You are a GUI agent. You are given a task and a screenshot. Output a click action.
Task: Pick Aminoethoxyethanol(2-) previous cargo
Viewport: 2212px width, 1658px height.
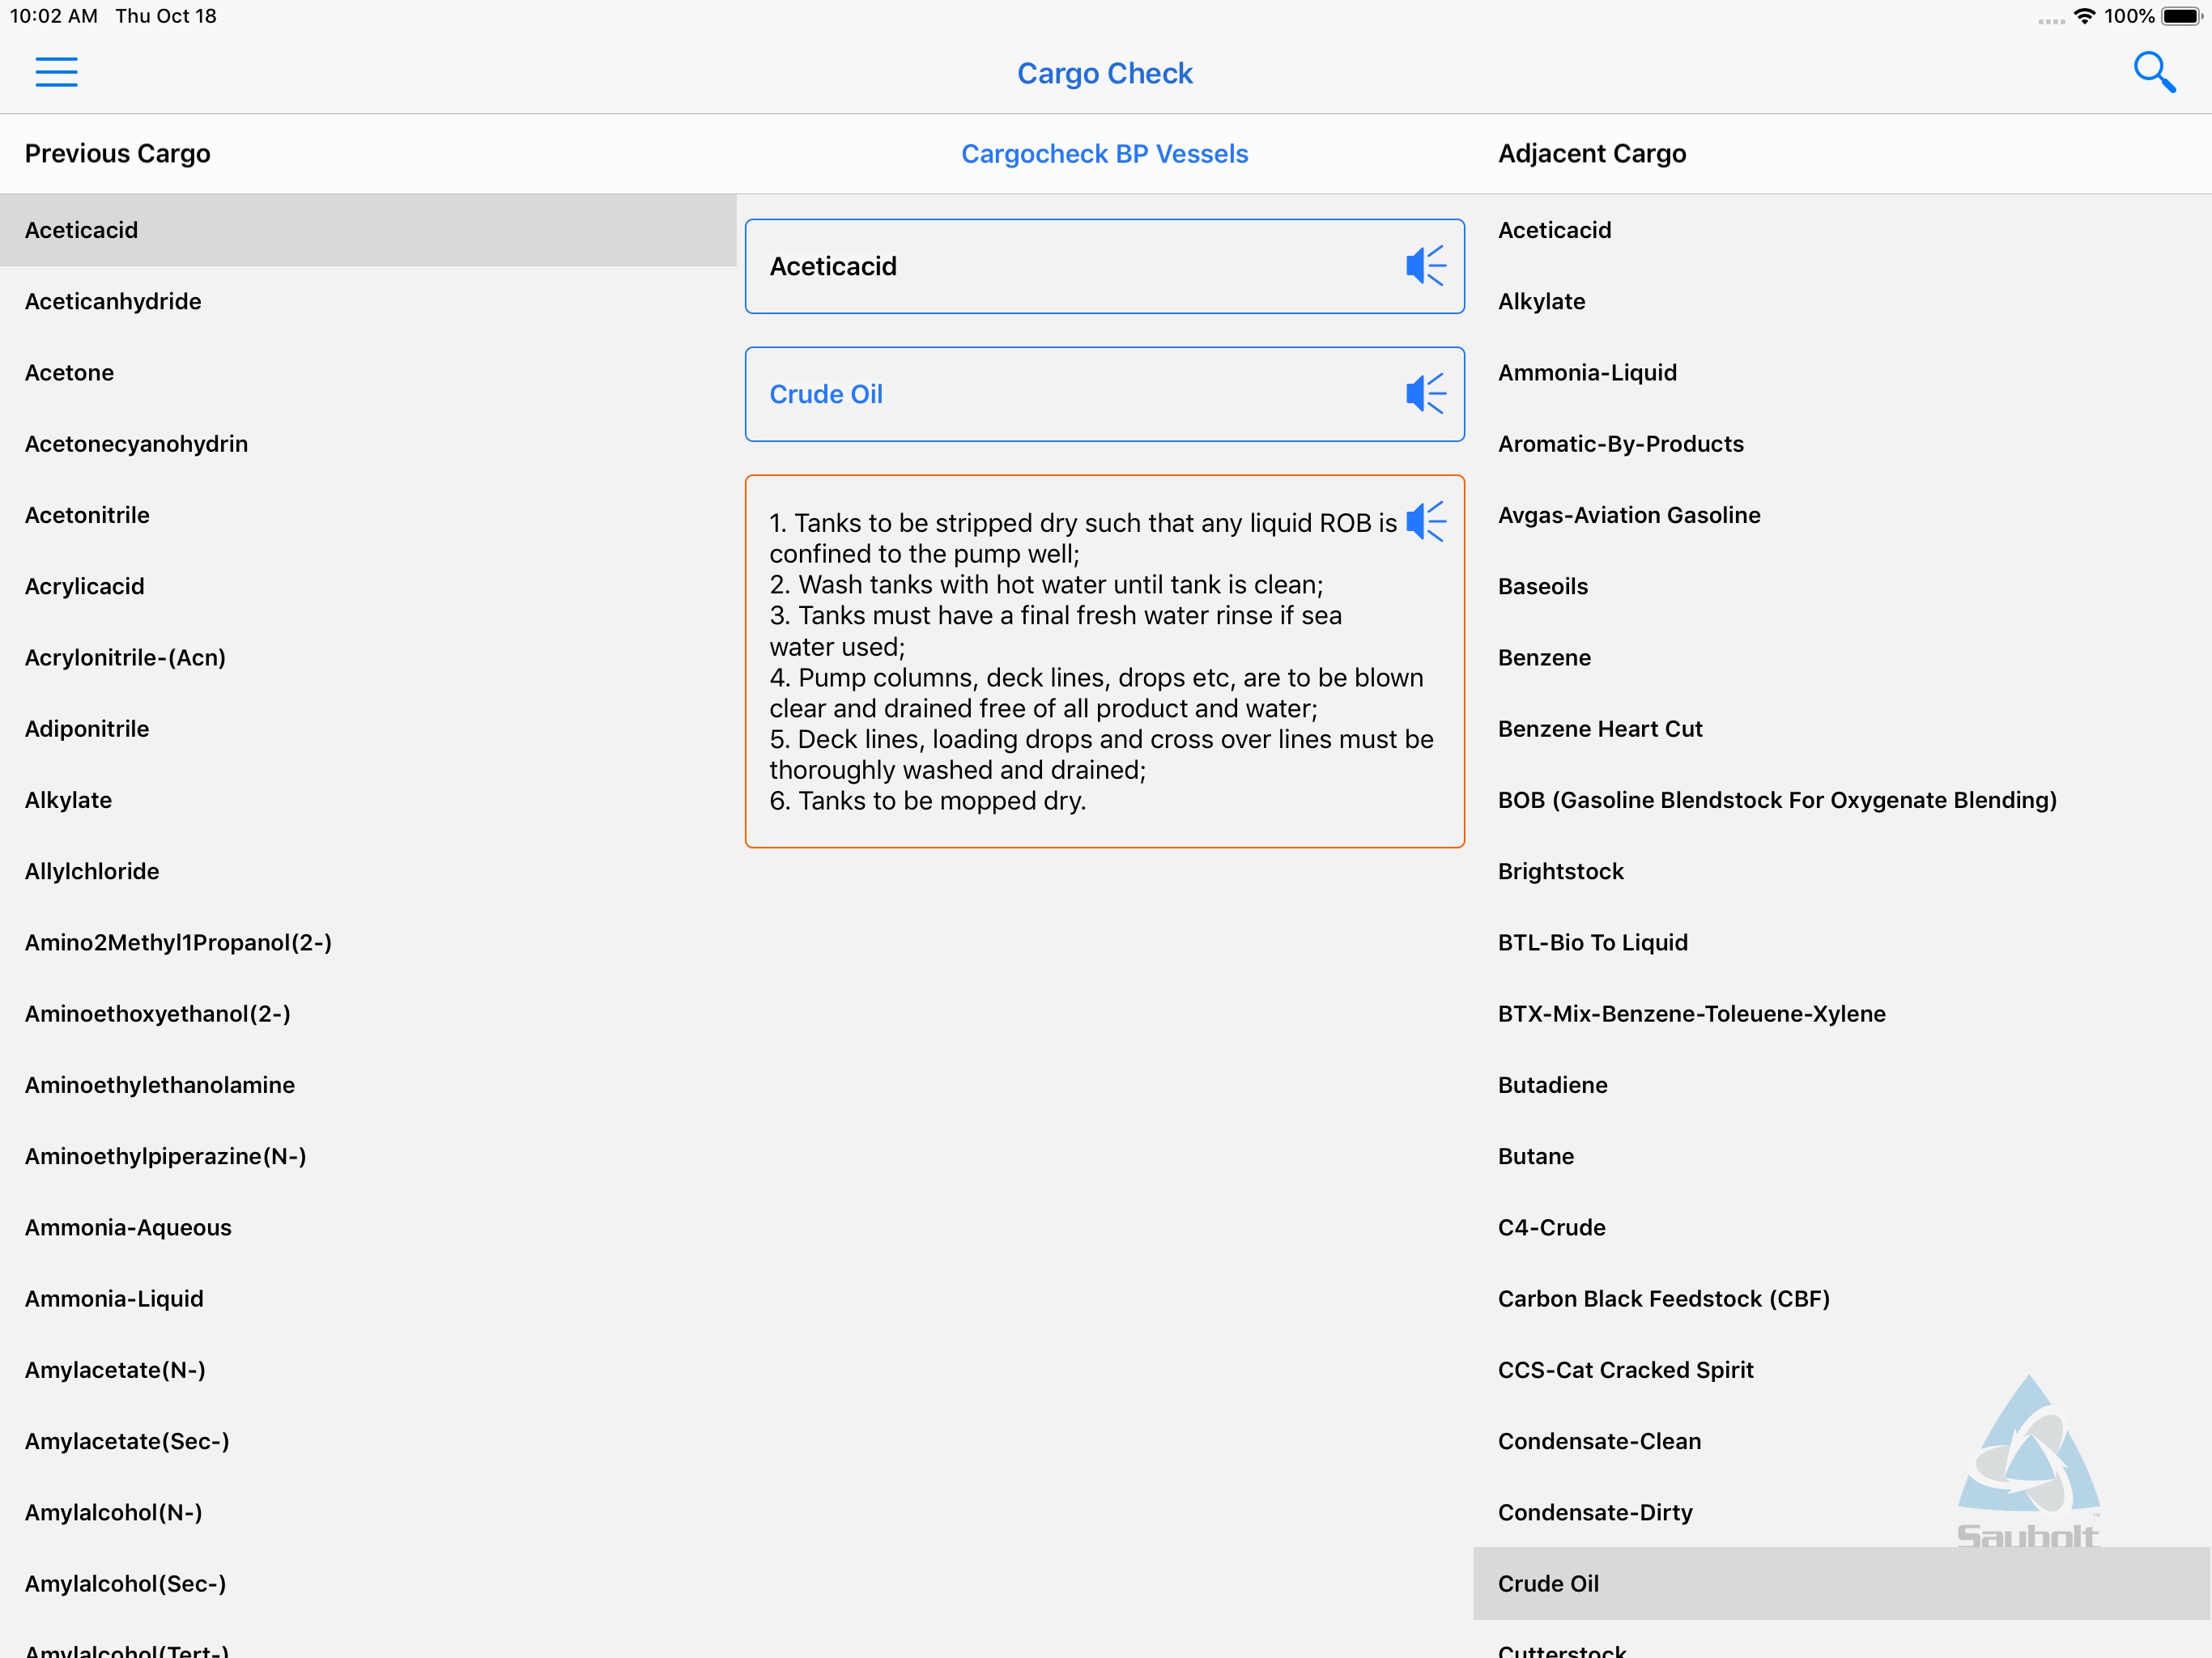368,1013
